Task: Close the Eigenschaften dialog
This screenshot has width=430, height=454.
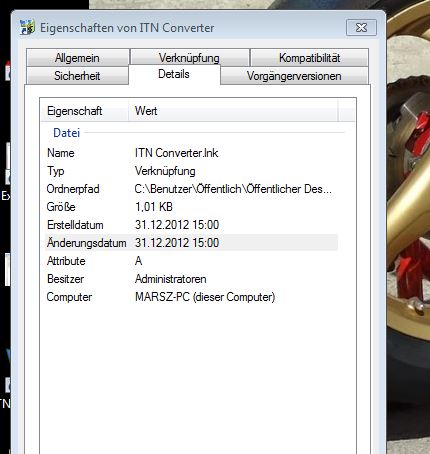Action: point(361,27)
